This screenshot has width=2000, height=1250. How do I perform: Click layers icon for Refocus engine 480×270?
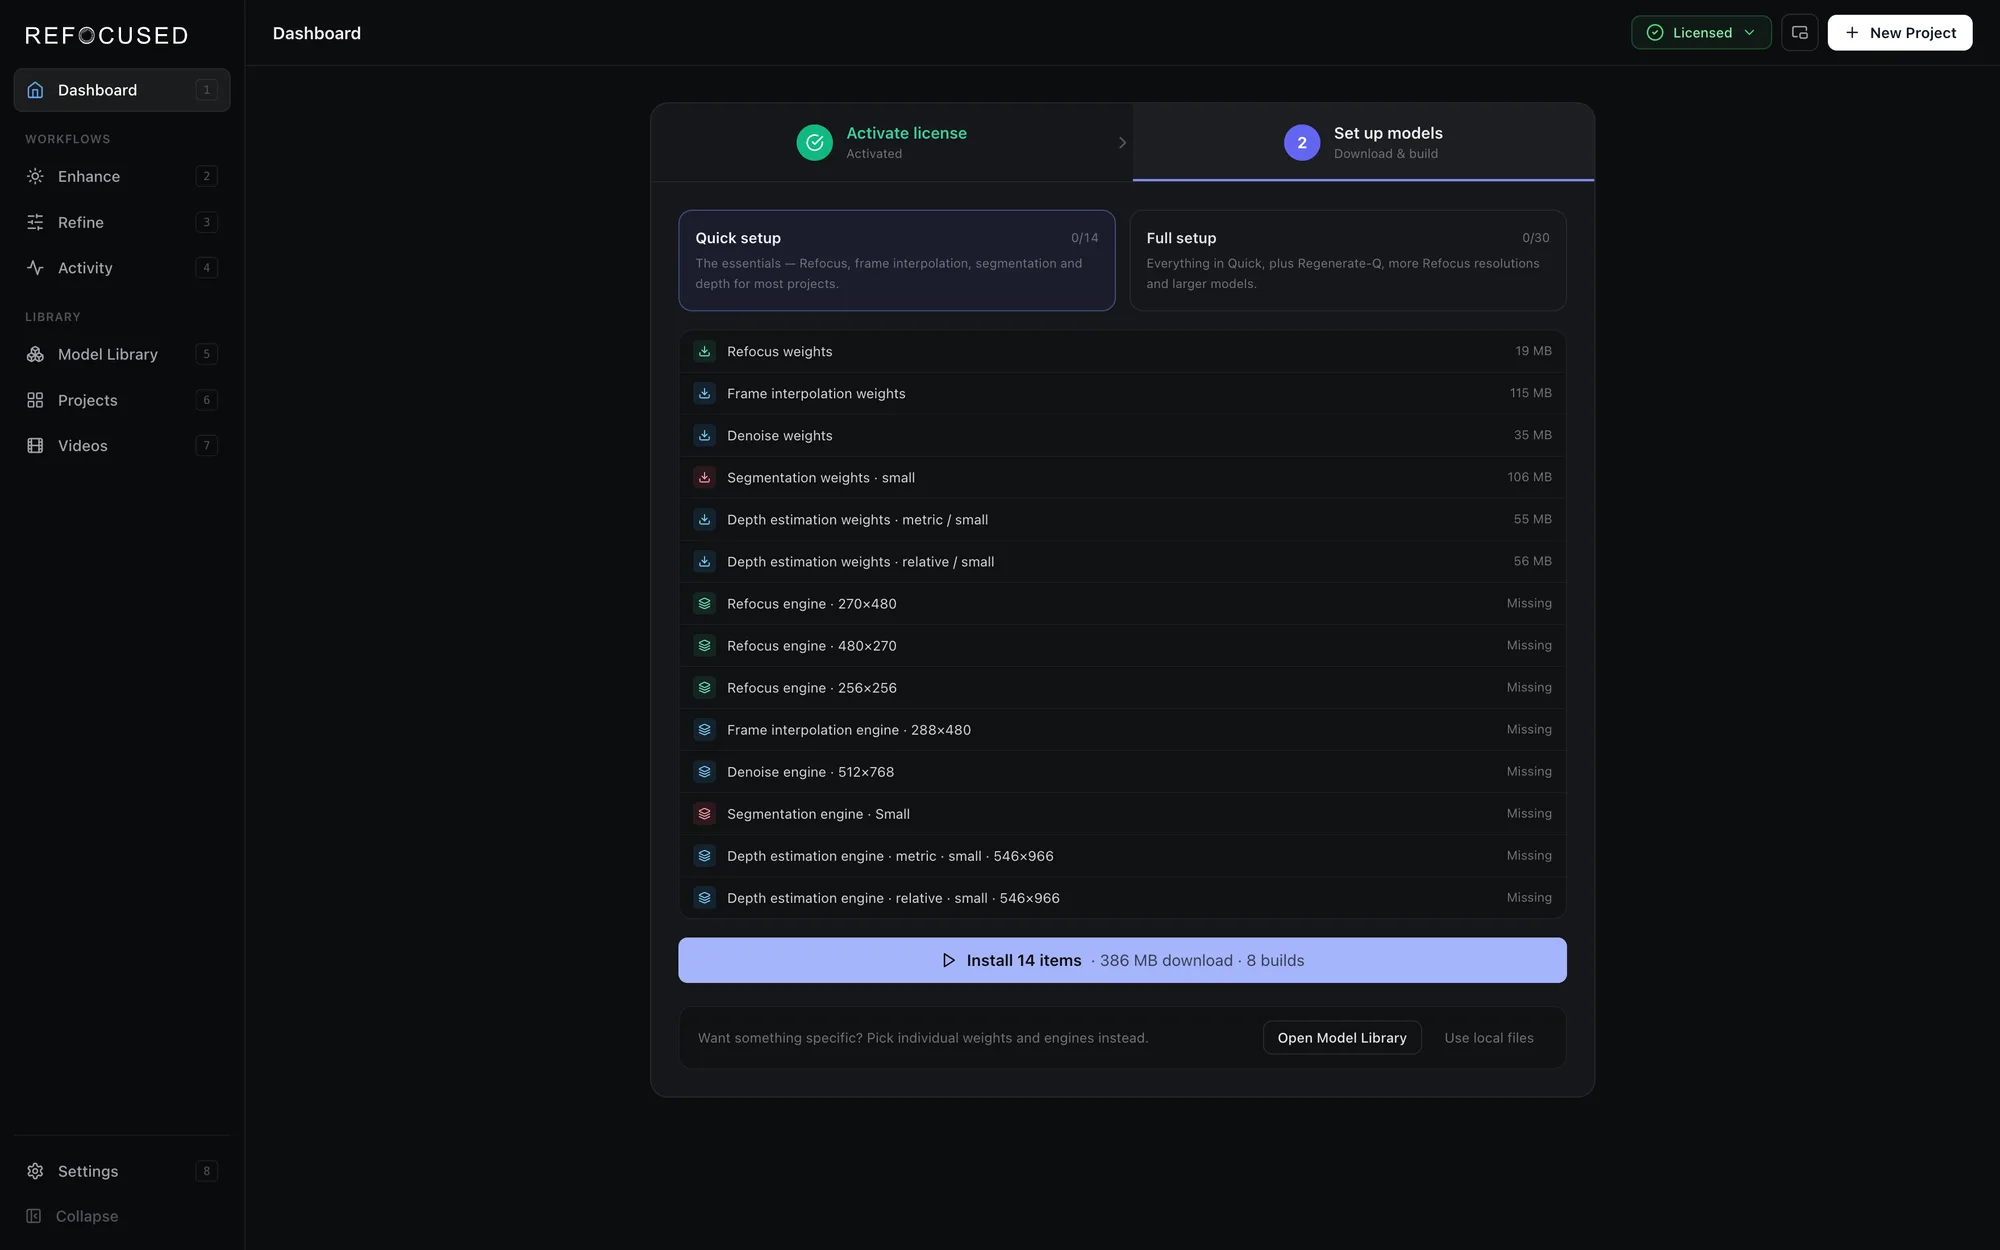(704, 646)
